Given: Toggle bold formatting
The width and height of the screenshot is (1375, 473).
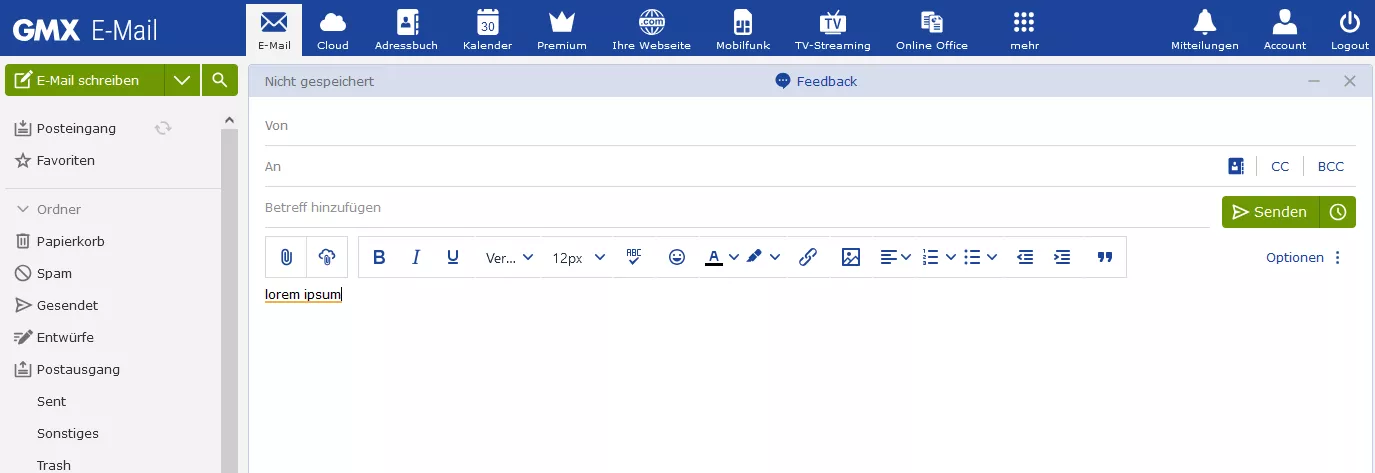Looking at the screenshot, I should 379,257.
